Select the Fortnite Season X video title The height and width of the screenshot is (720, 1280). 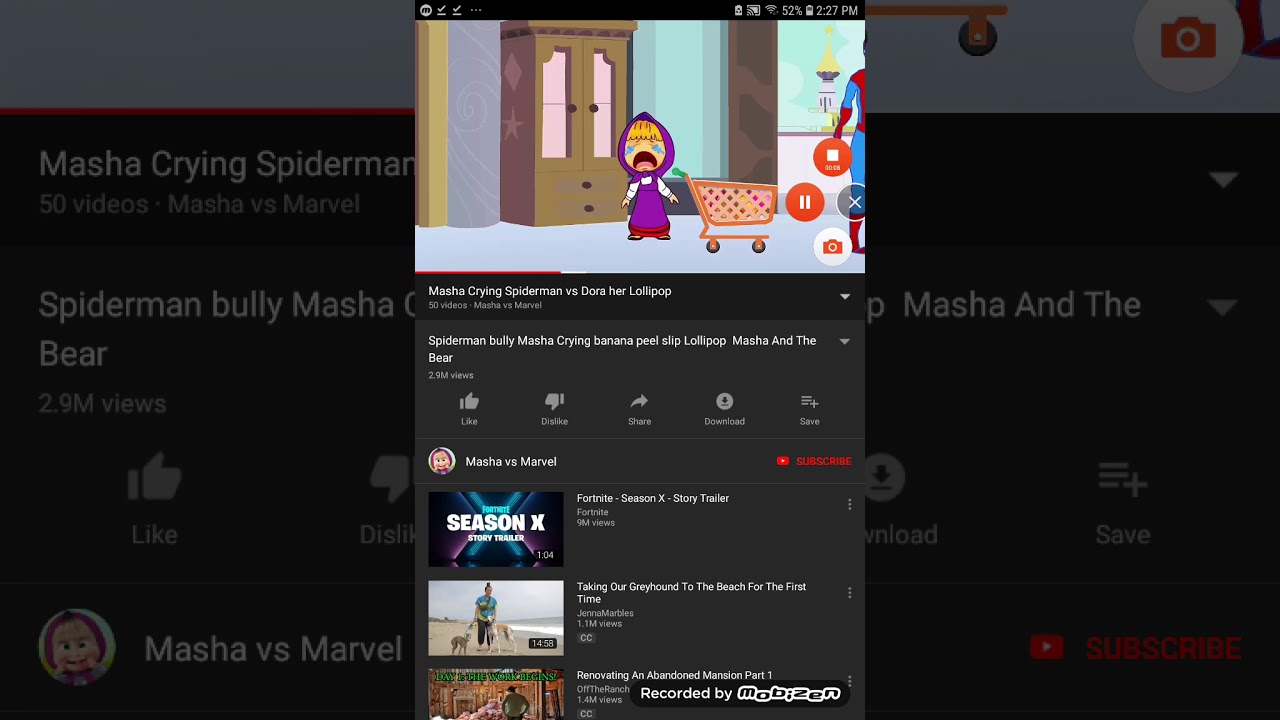(x=653, y=498)
